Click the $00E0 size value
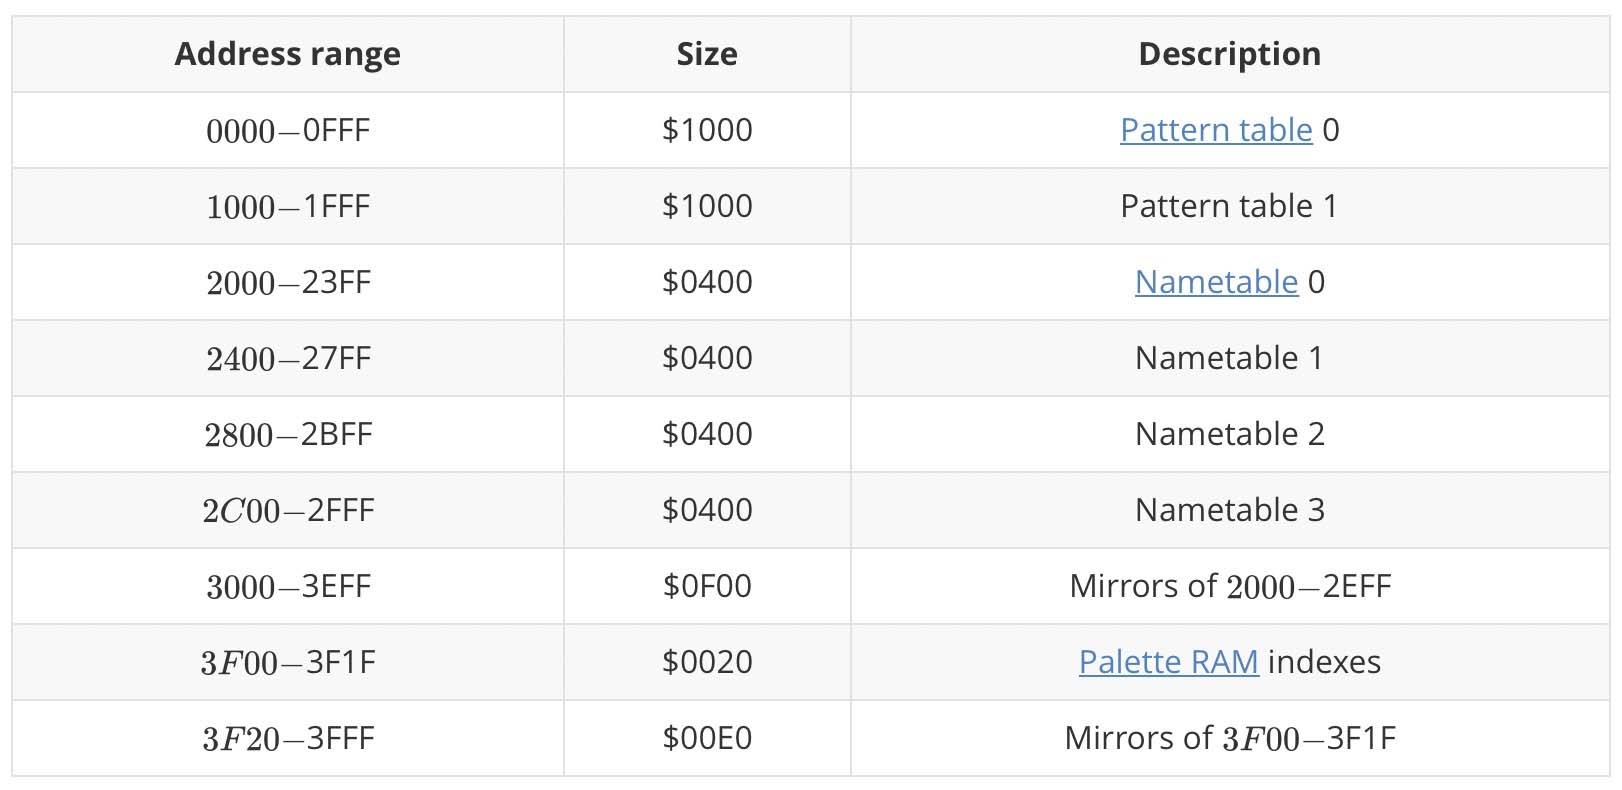 707,738
